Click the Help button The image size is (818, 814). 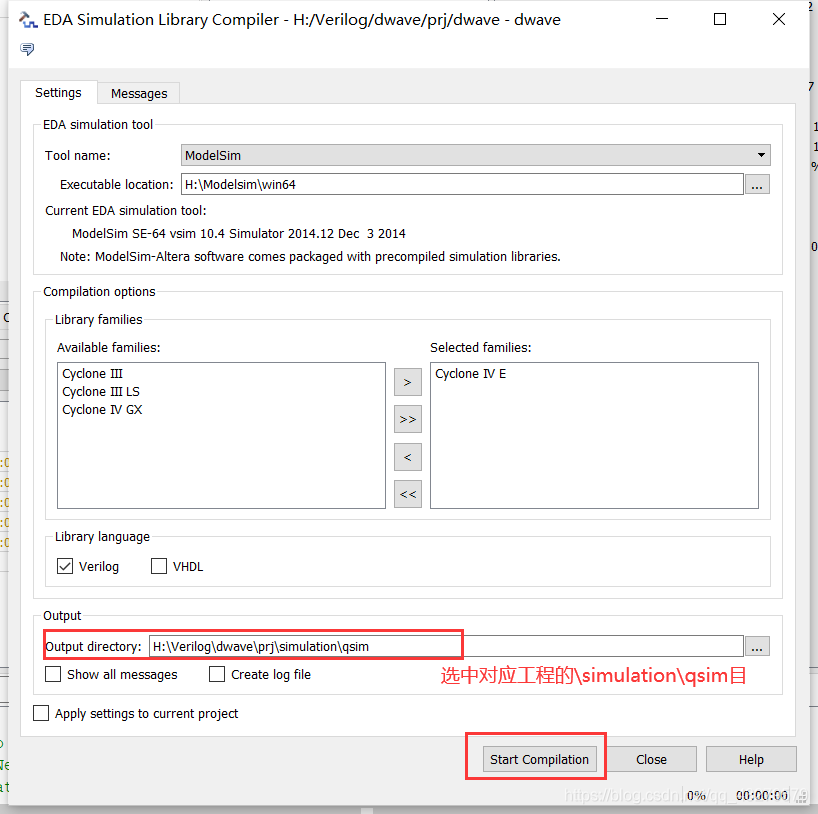point(751,759)
